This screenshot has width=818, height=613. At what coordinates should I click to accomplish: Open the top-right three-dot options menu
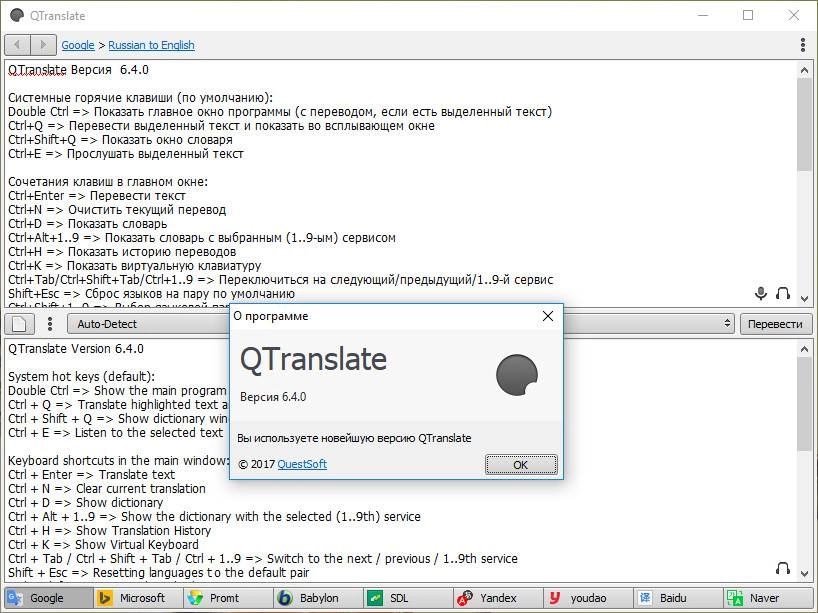point(803,45)
